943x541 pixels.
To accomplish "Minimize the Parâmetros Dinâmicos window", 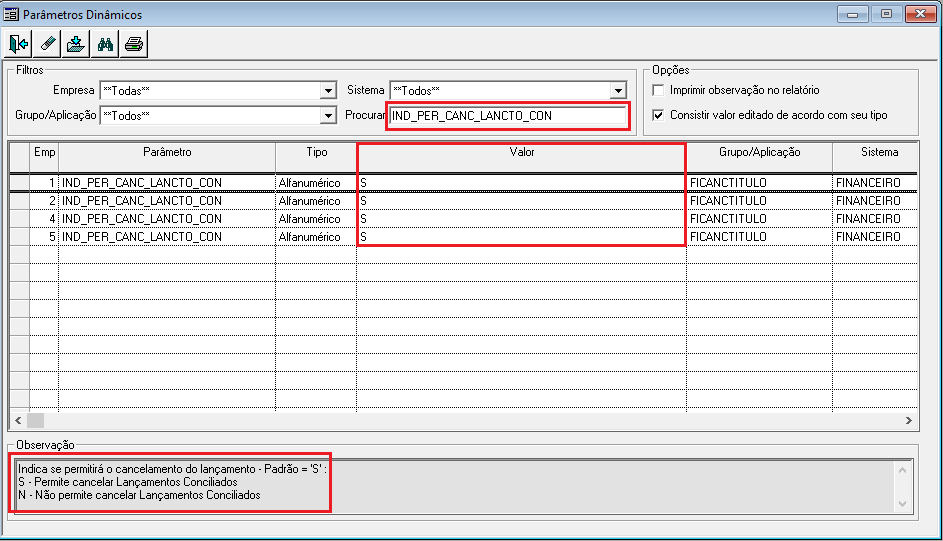I will click(853, 14).
